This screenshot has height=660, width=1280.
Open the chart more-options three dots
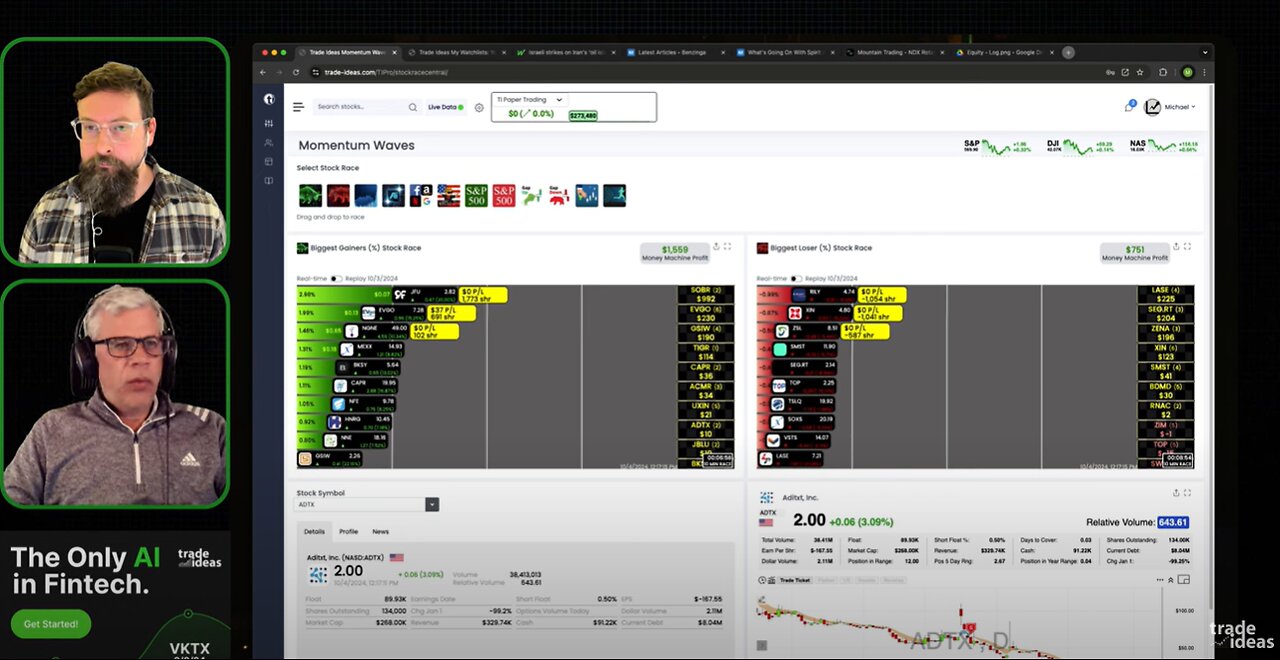1158,580
